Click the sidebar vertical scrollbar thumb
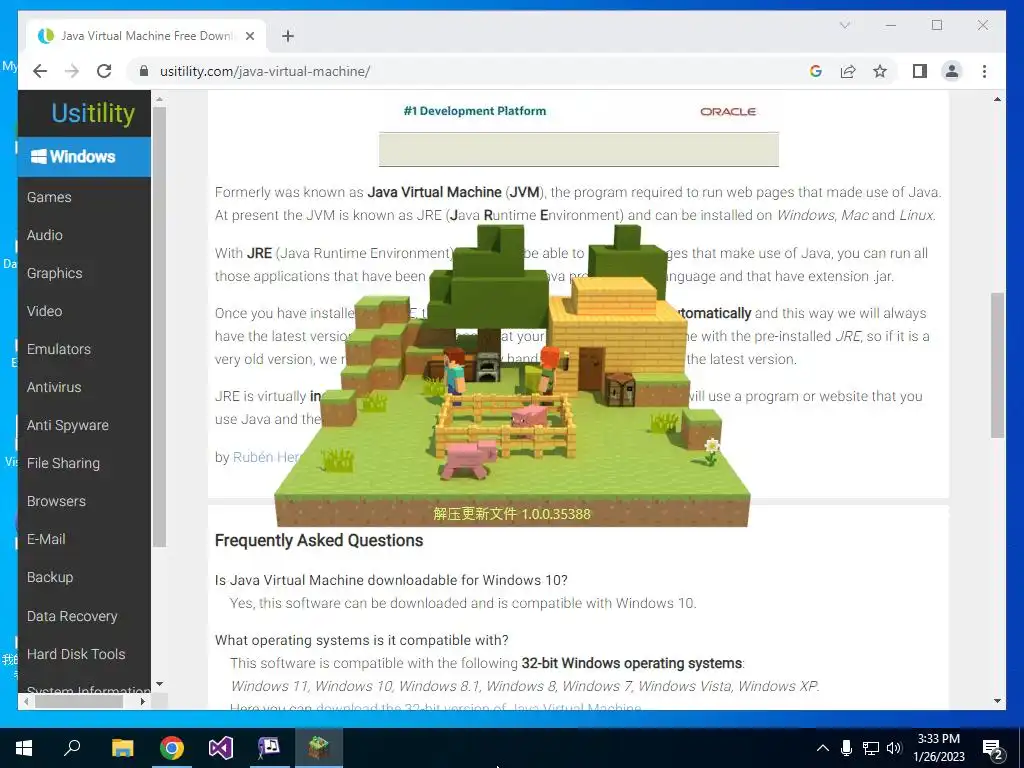Image resolution: width=1024 pixels, height=768 pixels. [x=159, y=327]
